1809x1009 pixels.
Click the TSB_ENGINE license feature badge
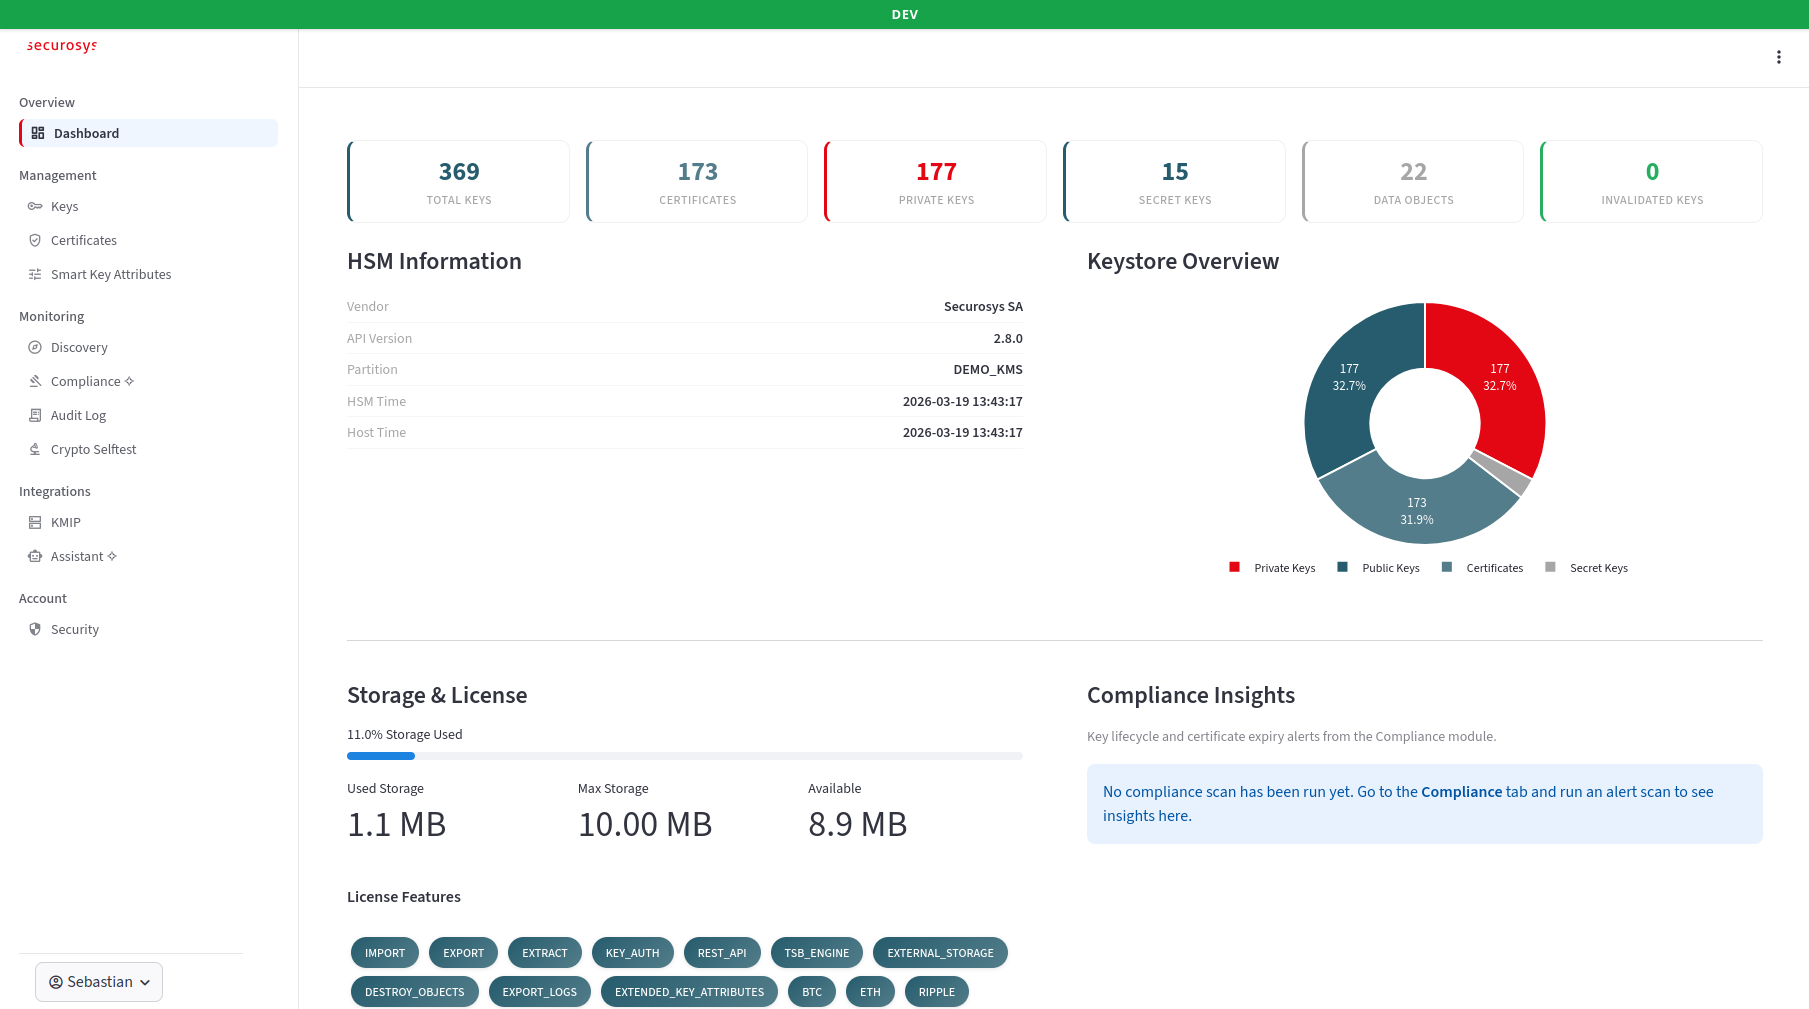click(x=816, y=952)
